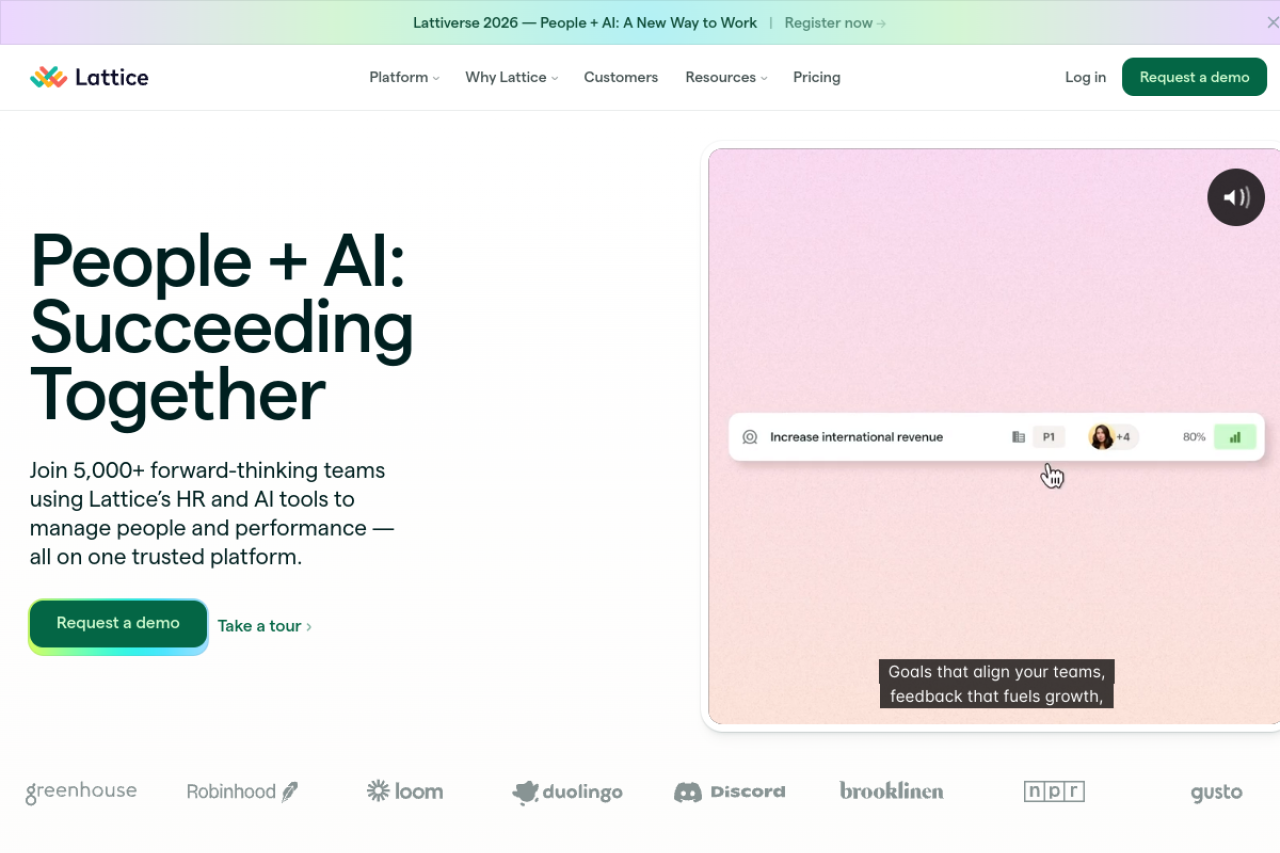Screen dimensions: 1280x853
Task: Click the green progress chart icon
Action: [1235, 437]
